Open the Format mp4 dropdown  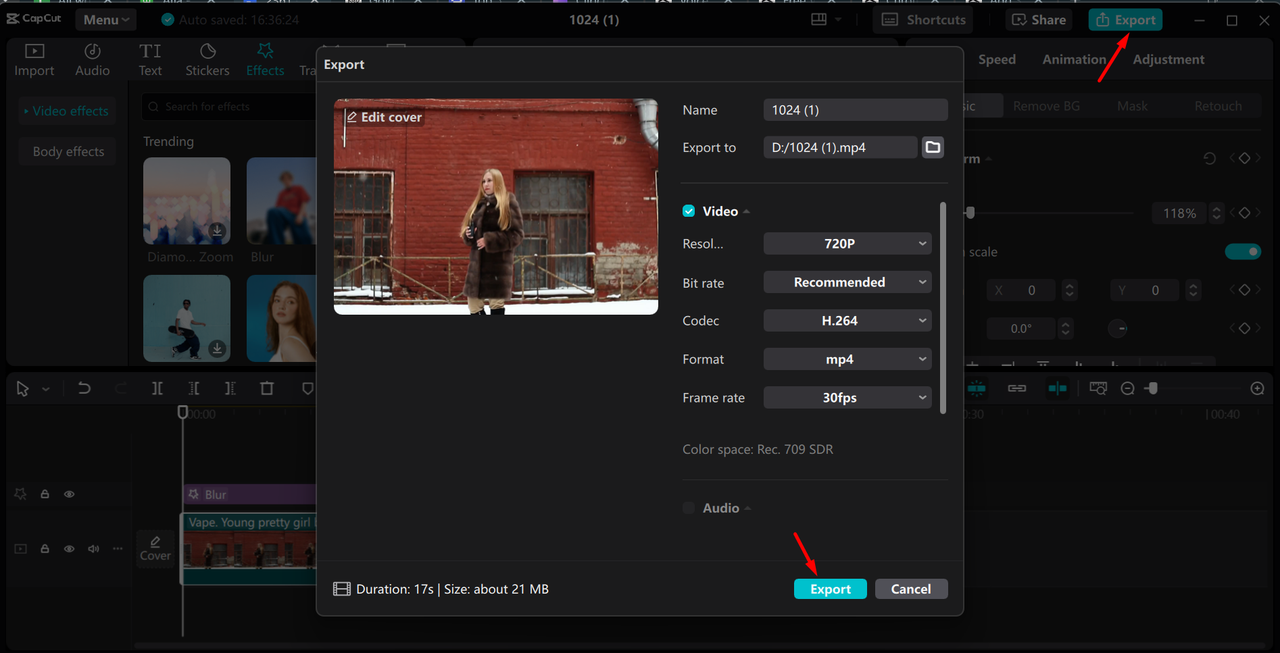point(847,359)
